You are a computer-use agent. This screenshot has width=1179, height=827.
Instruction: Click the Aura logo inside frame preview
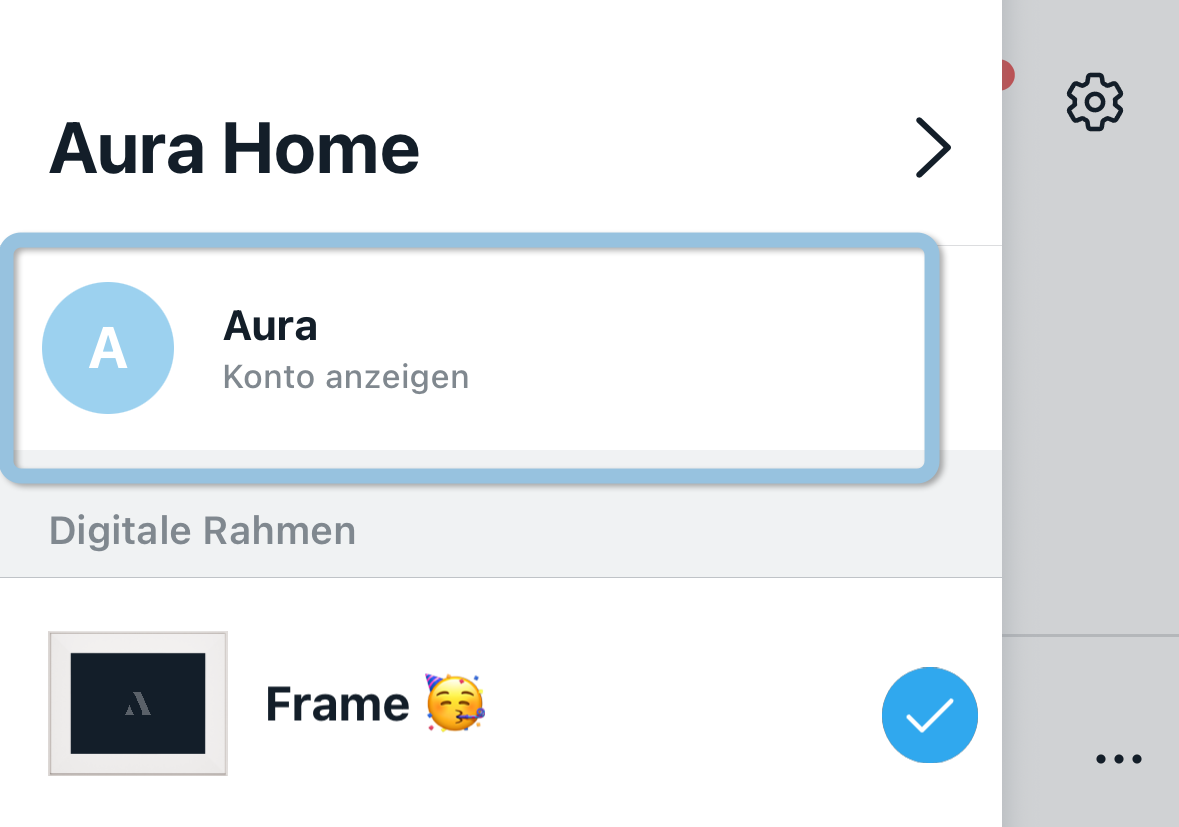pyautogui.click(x=138, y=704)
